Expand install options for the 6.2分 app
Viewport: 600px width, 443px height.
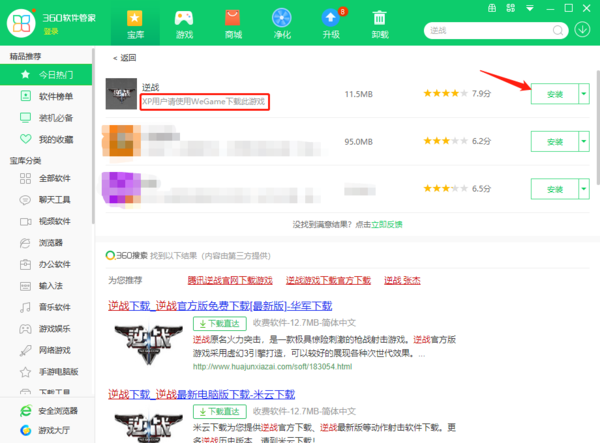[x=584, y=141]
